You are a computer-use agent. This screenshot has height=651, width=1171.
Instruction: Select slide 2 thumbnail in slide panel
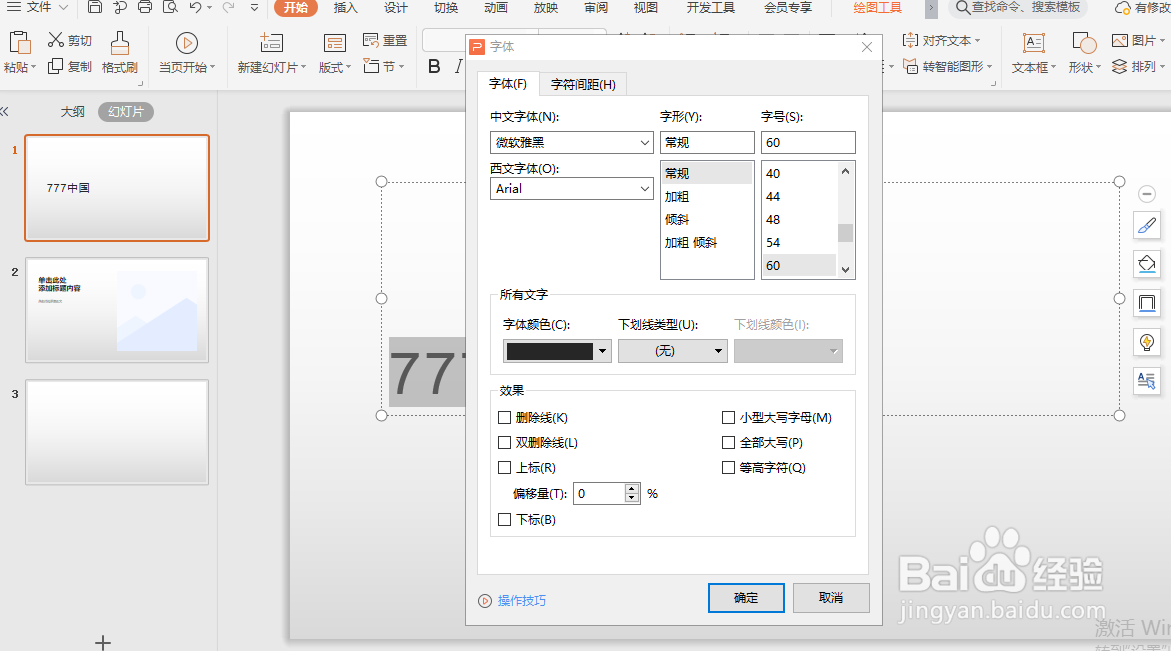116,310
